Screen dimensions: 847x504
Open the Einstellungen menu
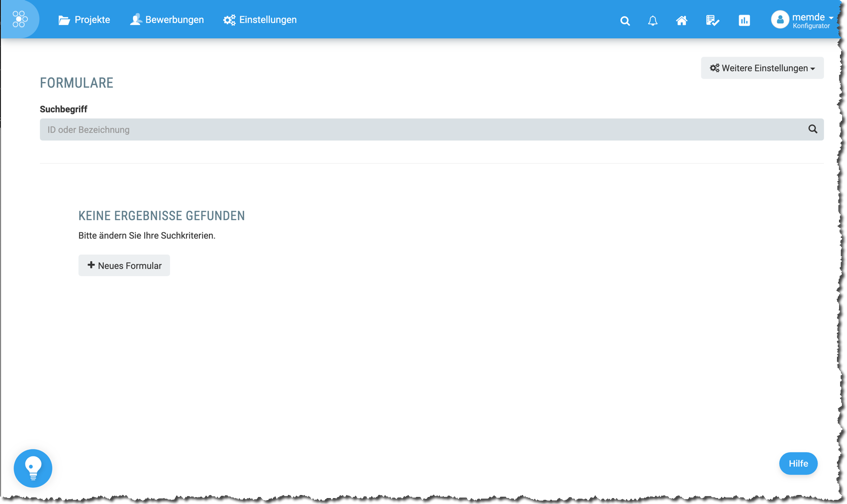(x=260, y=20)
